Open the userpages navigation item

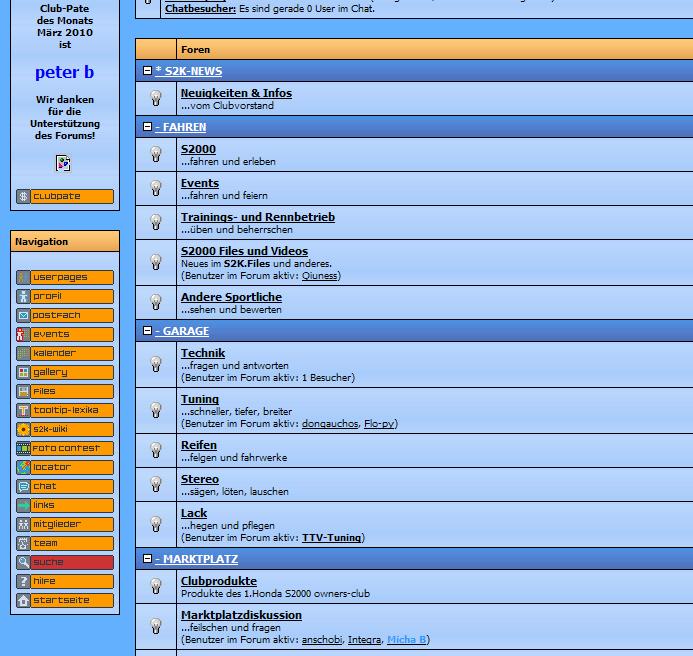tap(65, 277)
